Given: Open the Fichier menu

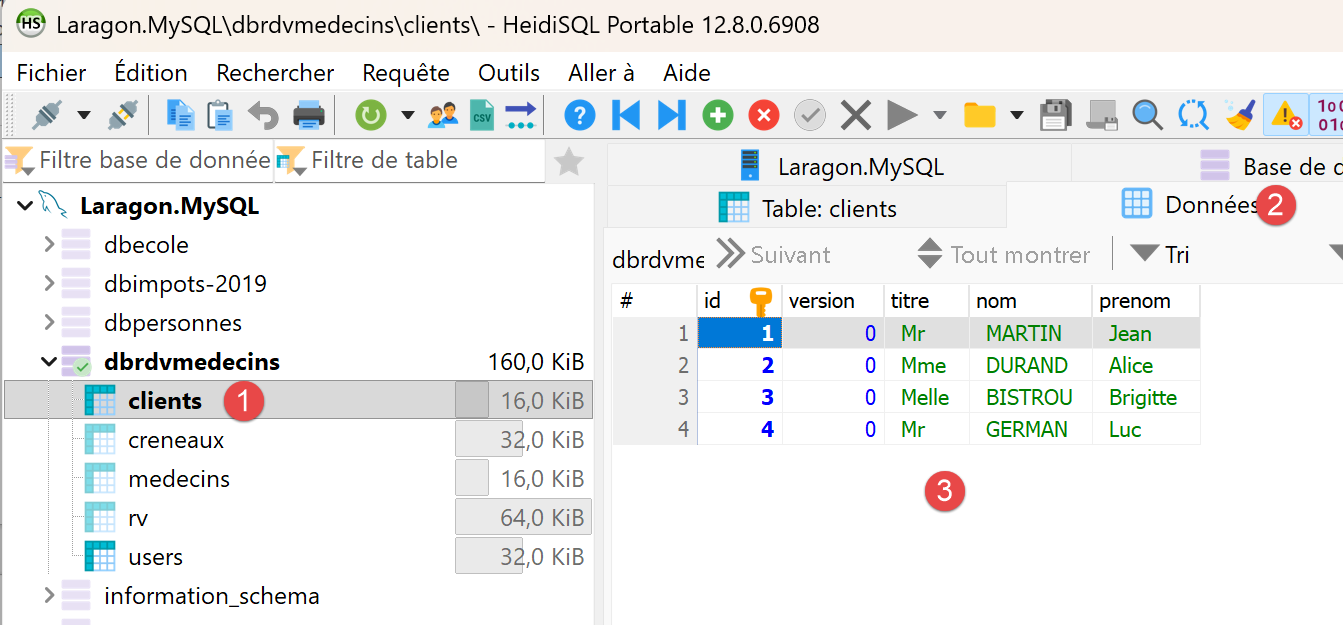Looking at the screenshot, I should (x=52, y=73).
